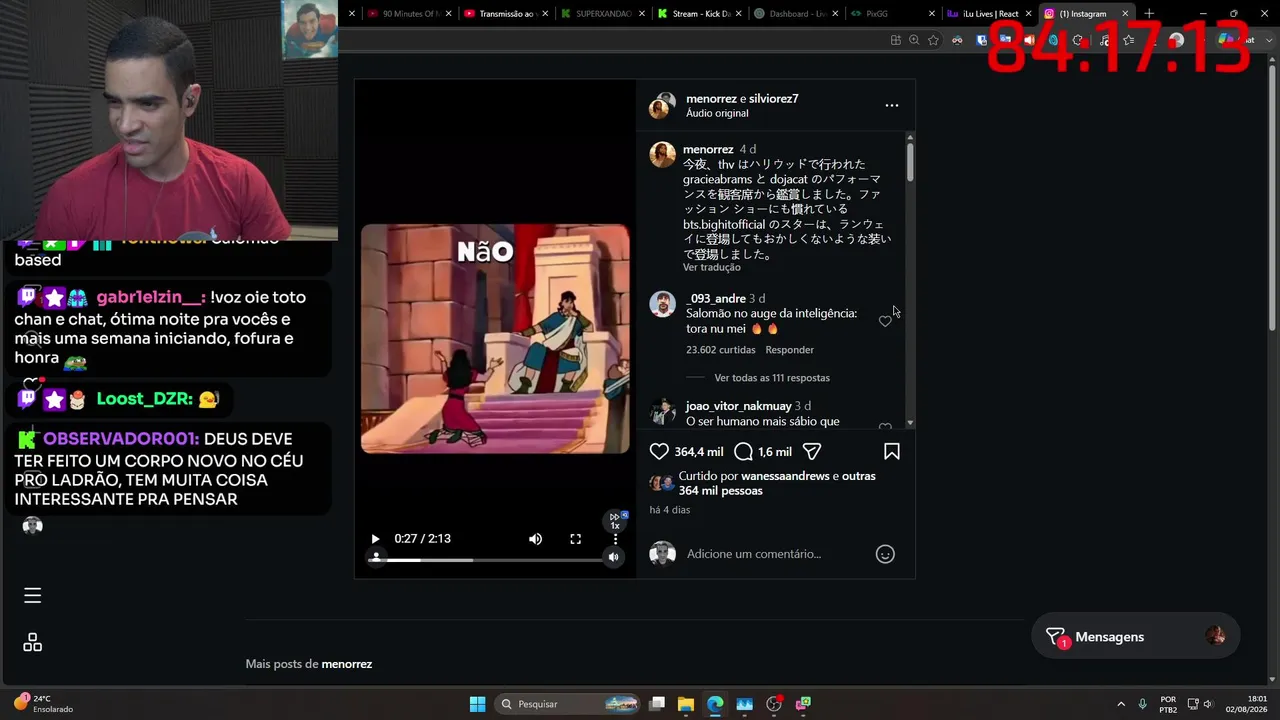This screenshot has width=1280, height=720.
Task: Open the taskbar volume control
Action: pyautogui.click(x=1208, y=704)
